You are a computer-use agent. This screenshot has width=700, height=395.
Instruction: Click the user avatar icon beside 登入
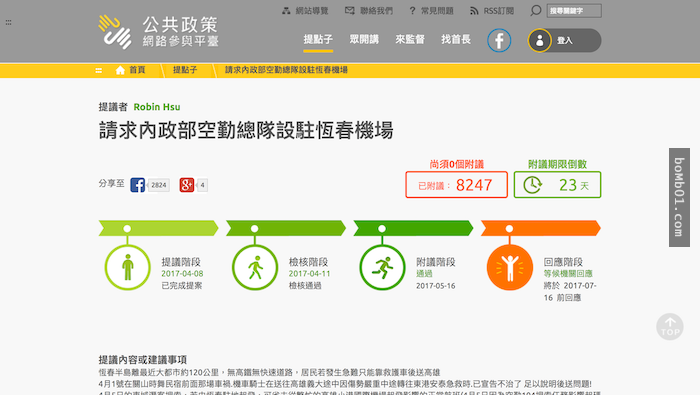540,41
